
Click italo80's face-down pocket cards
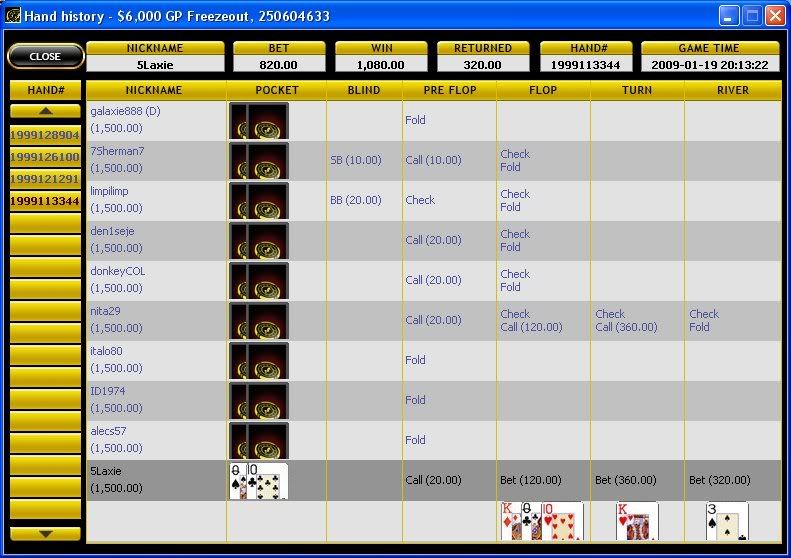[259, 361]
